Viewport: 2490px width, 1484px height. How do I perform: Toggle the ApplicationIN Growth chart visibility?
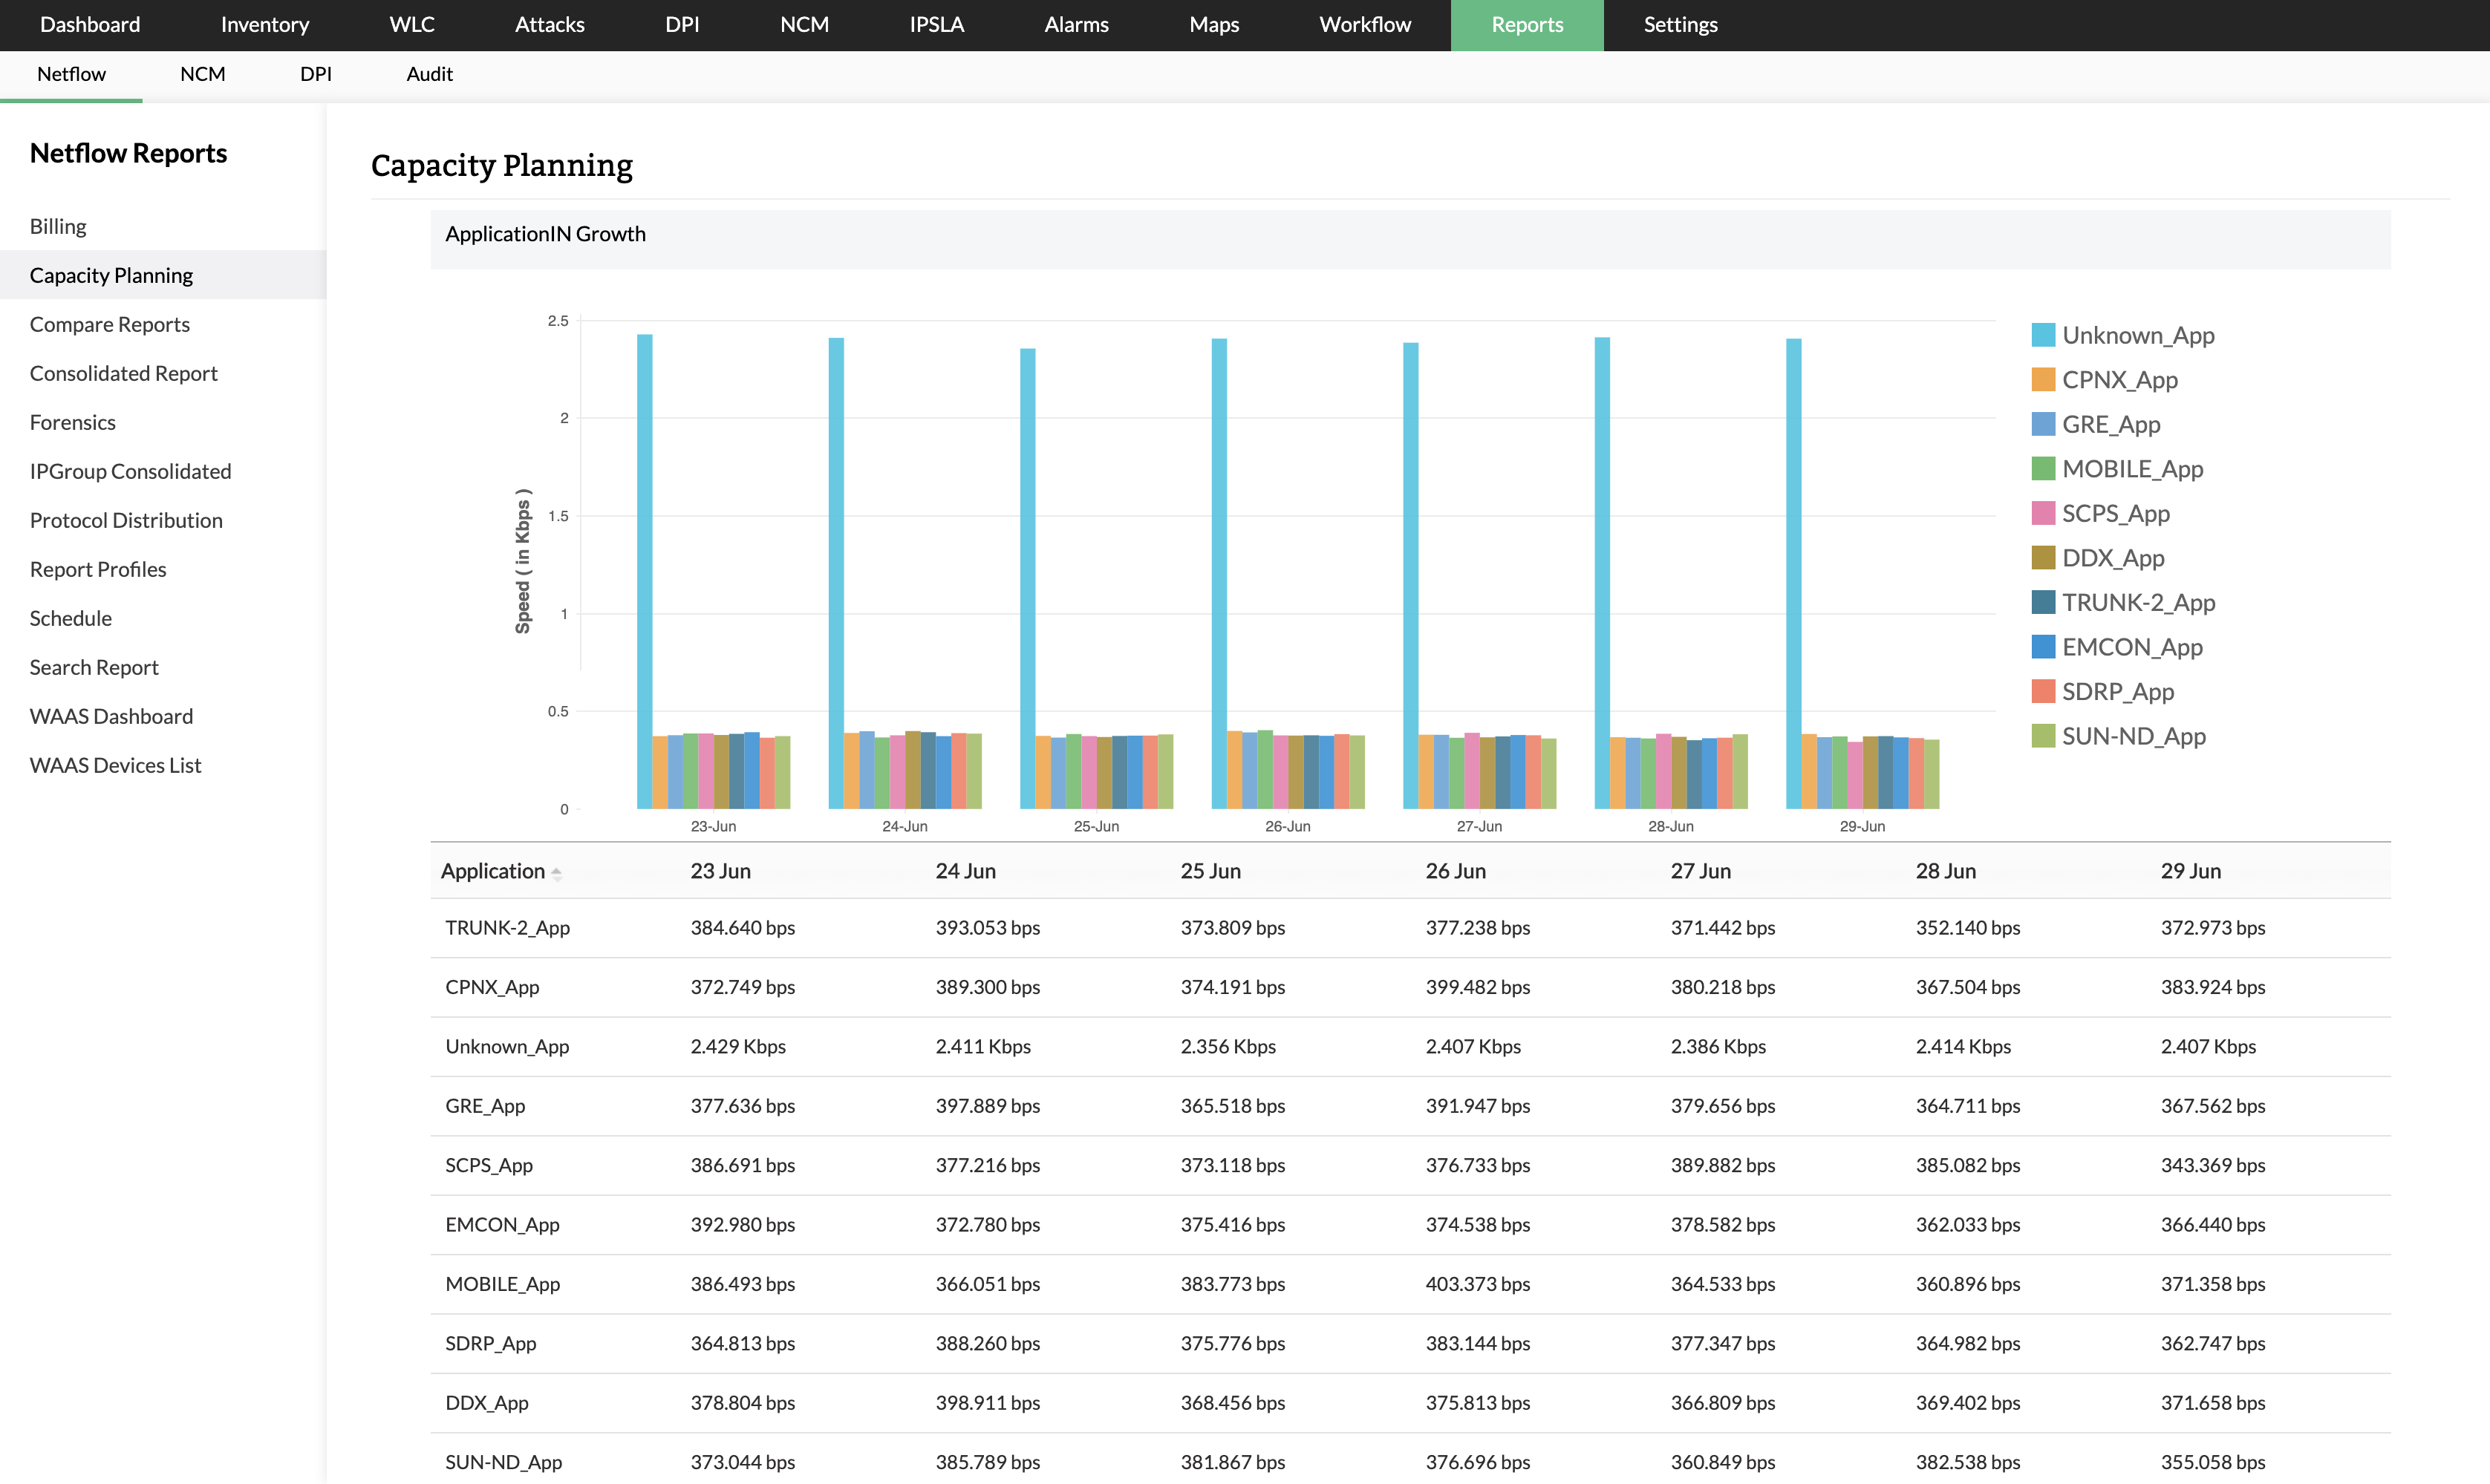(x=544, y=232)
